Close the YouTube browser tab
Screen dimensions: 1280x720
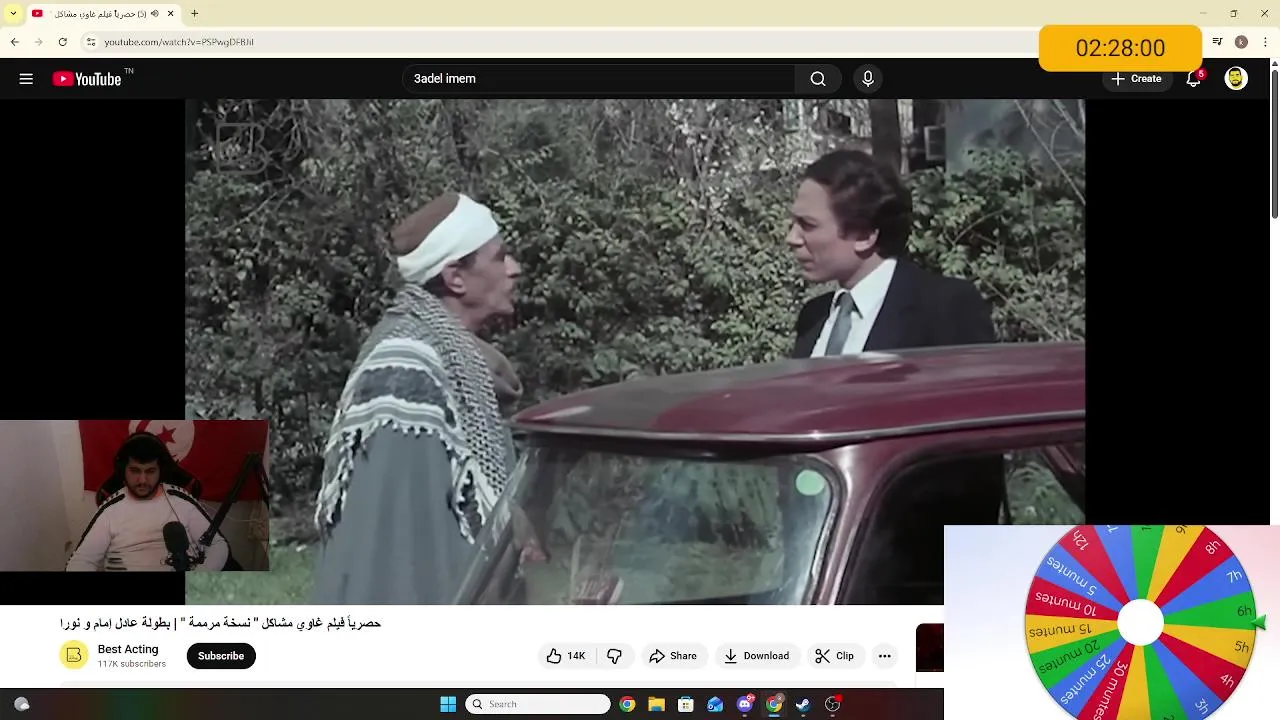click(x=170, y=14)
